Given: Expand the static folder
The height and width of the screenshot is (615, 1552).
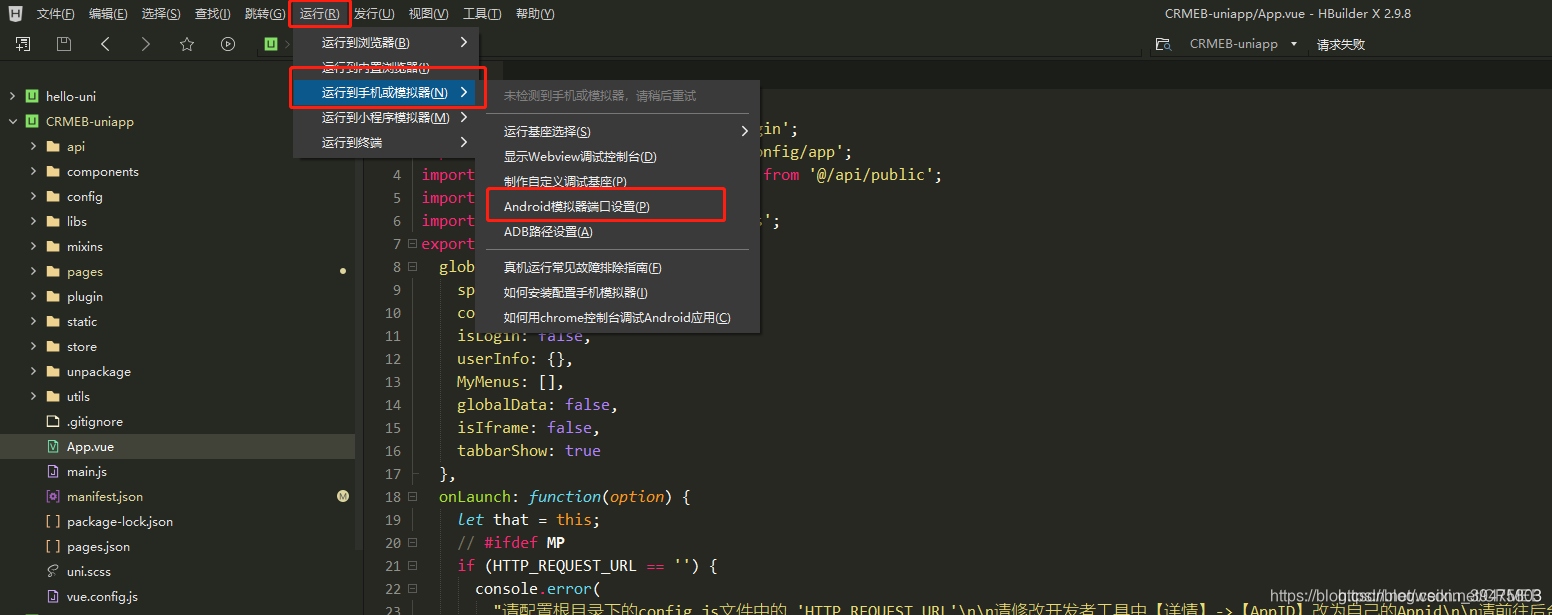Looking at the screenshot, I should click(33, 321).
